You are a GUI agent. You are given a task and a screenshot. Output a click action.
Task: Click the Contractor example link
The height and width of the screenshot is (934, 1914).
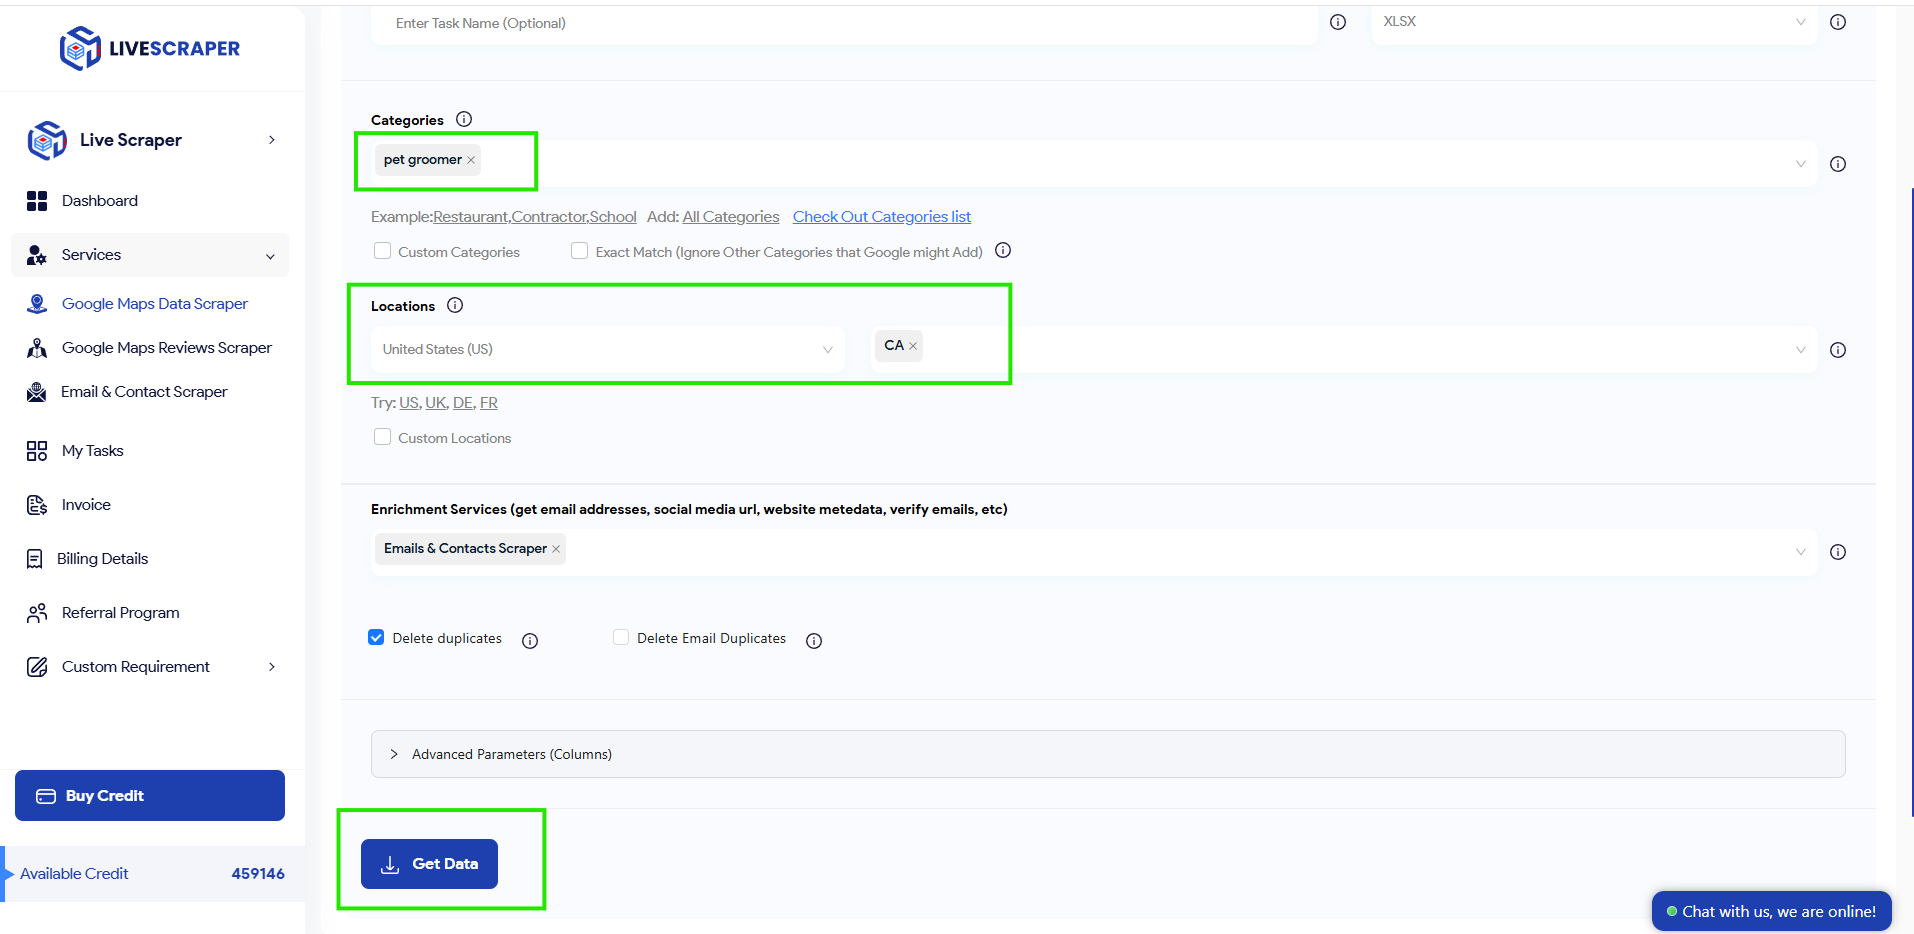pyautogui.click(x=548, y=217)
